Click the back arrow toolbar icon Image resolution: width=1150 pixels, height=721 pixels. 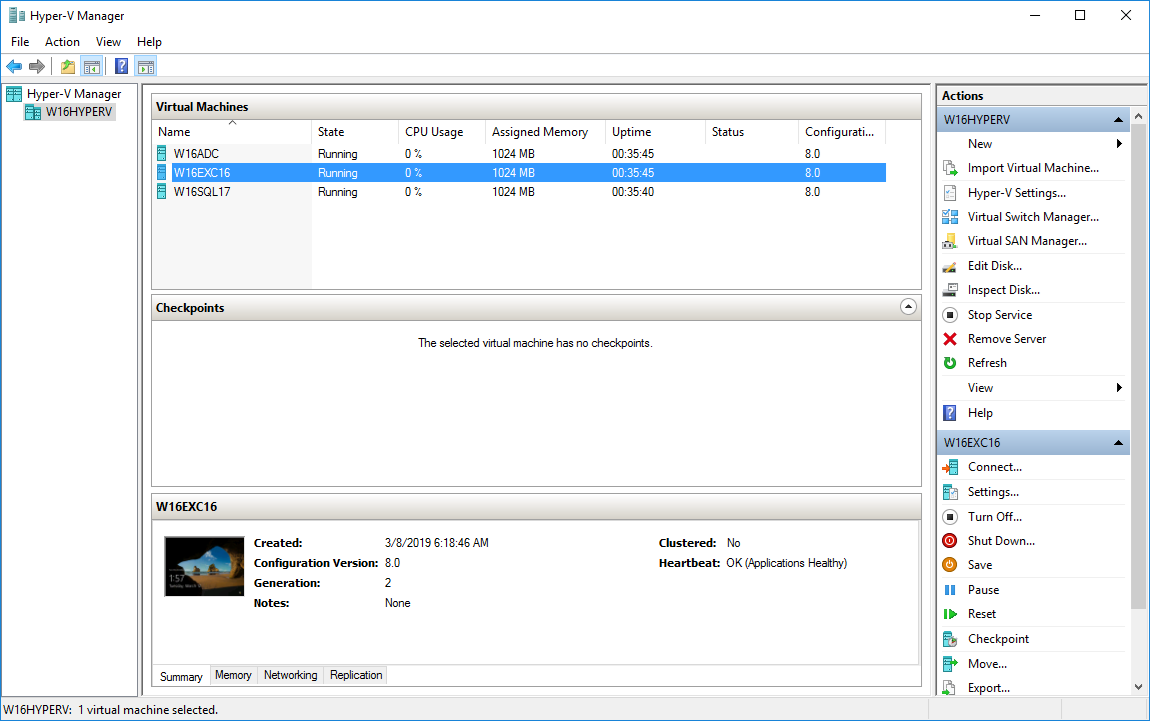click(14, 67)
